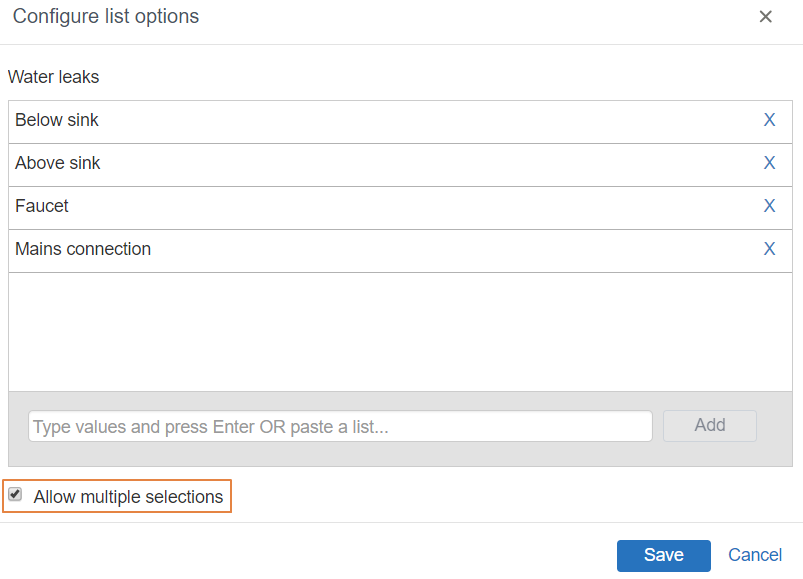This screenshot has height=579, width=803.
Task: Delete the Mains connection option
Action: [769, 249]
